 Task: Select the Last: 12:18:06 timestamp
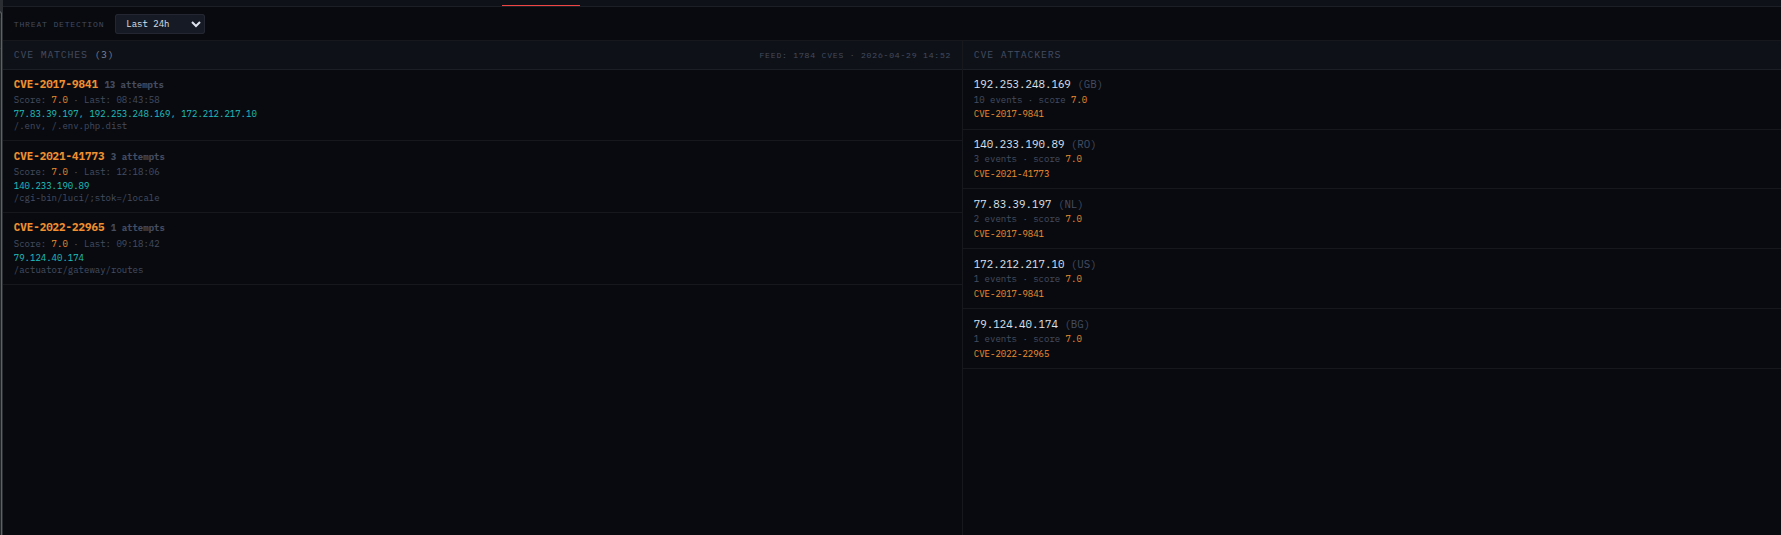(122, 172)
